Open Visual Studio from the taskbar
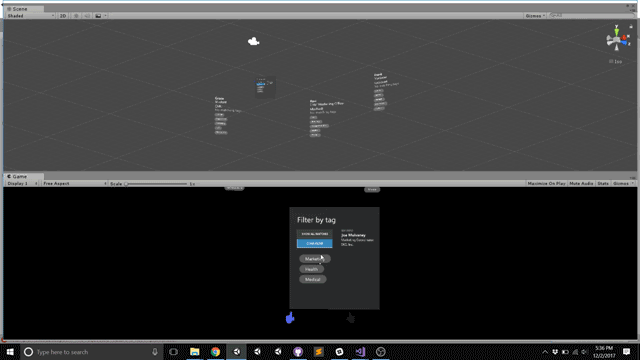 (360, 352)
